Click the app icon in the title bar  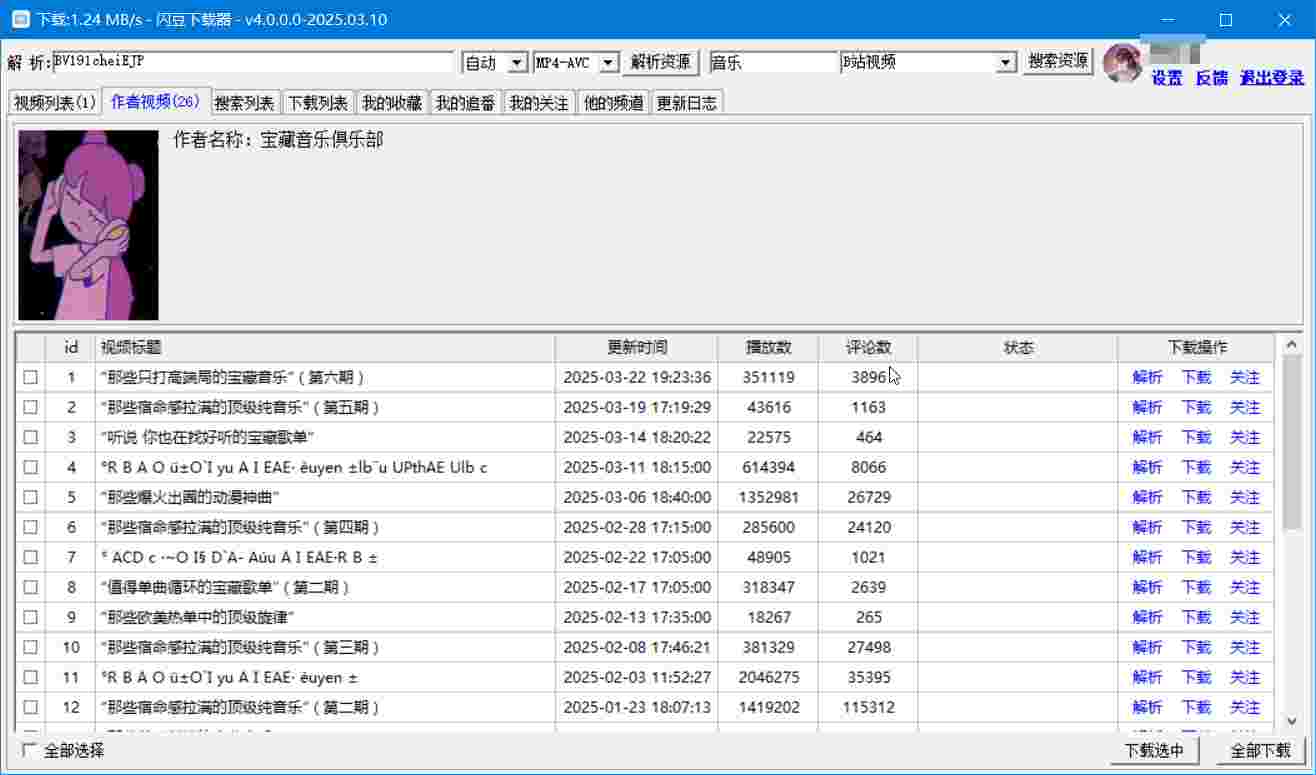(x=19, y=19)
